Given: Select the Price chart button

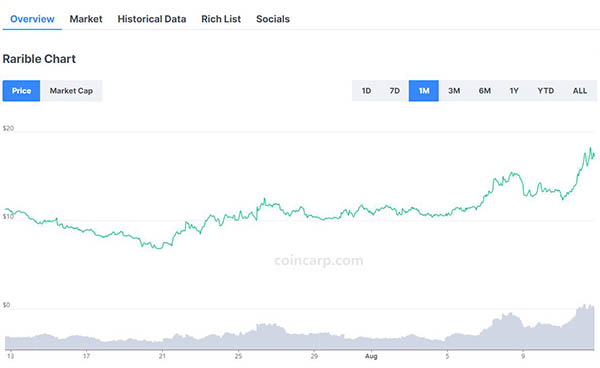Looking at the screenshot, I should (21, 91).
